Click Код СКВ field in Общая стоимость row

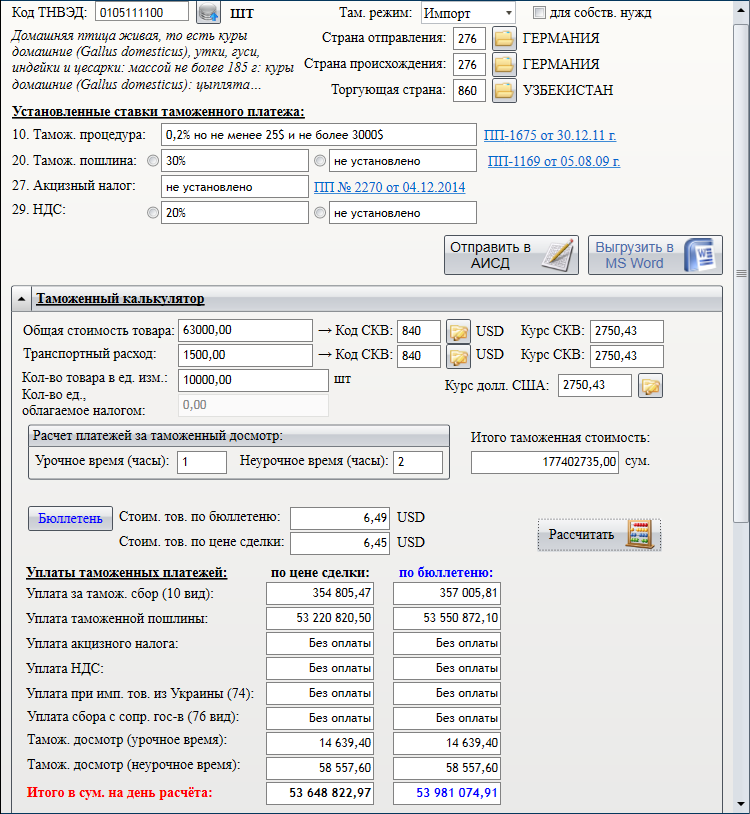[419, 331]
